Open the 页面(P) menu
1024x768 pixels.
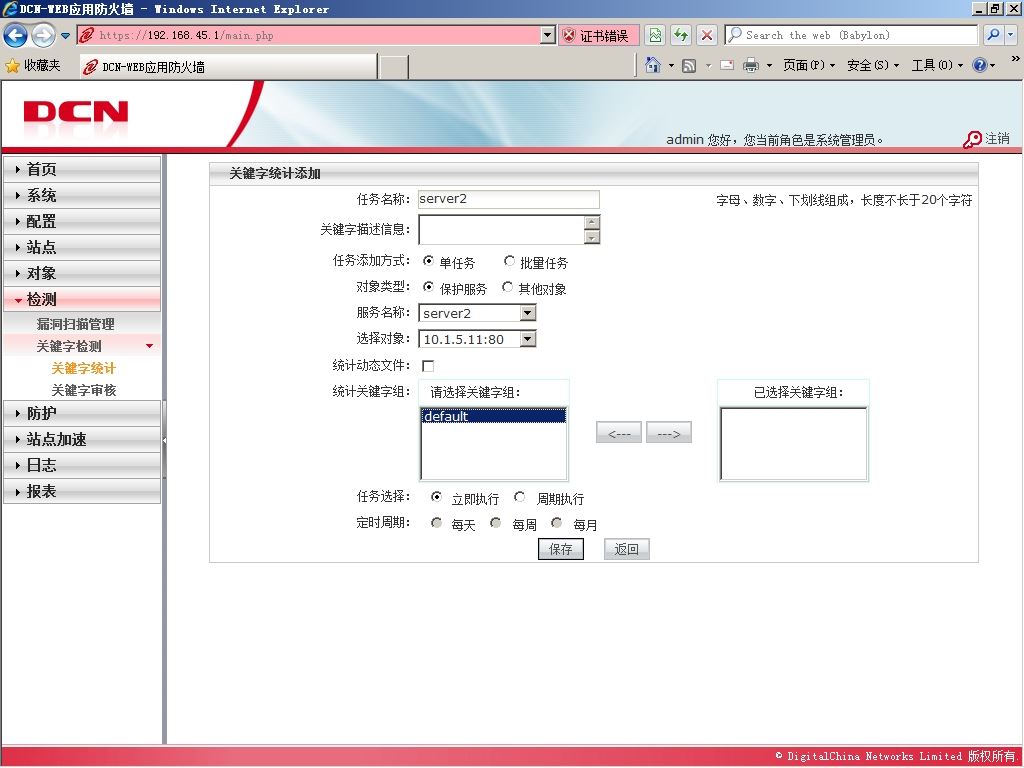tap(809, 65)
